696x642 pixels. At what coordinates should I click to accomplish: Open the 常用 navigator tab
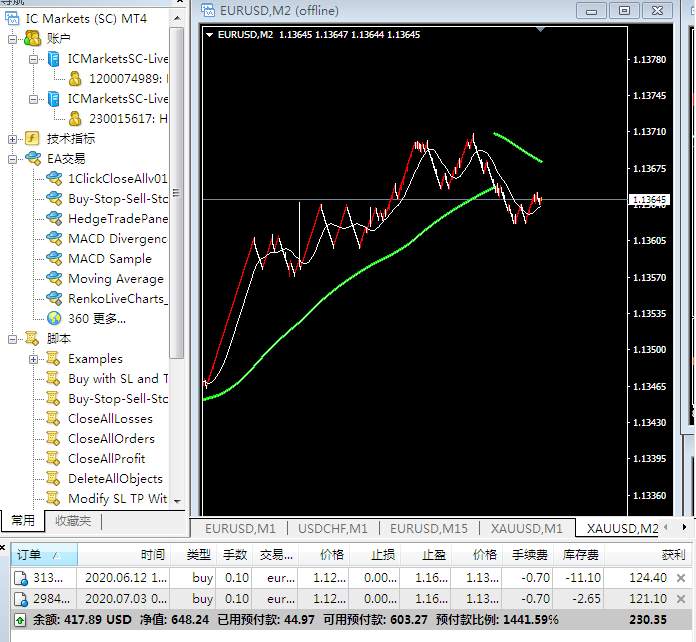pyautogui.click(x=23, y=520)
